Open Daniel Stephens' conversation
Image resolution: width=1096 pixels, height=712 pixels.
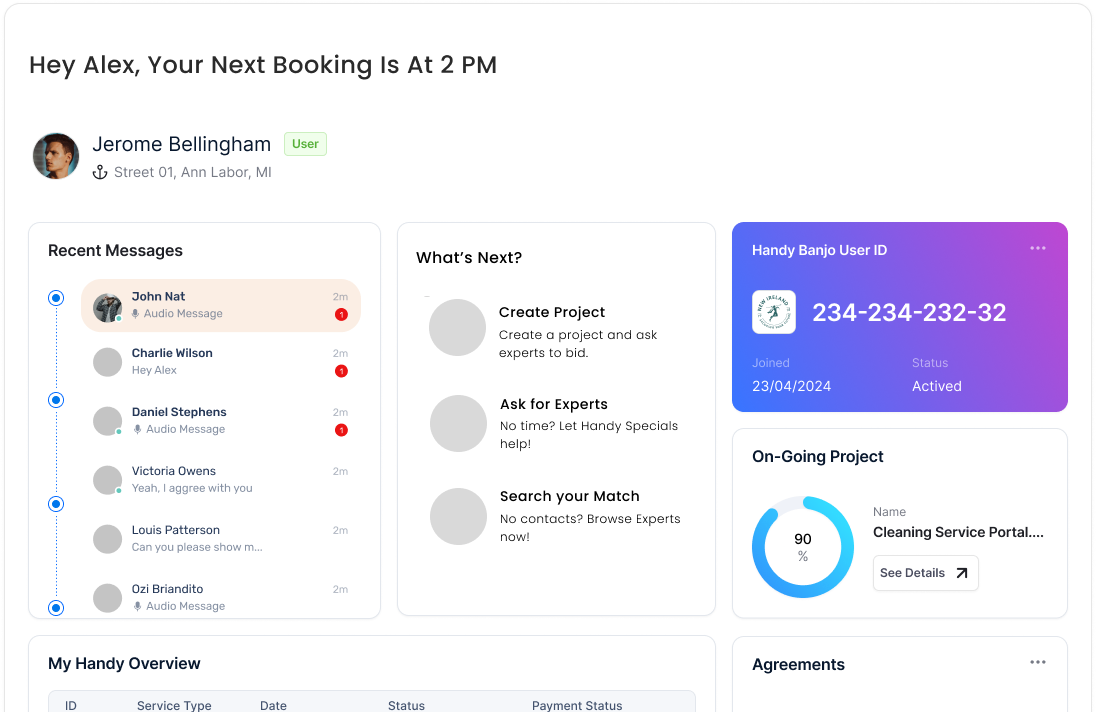coord(221,421)
